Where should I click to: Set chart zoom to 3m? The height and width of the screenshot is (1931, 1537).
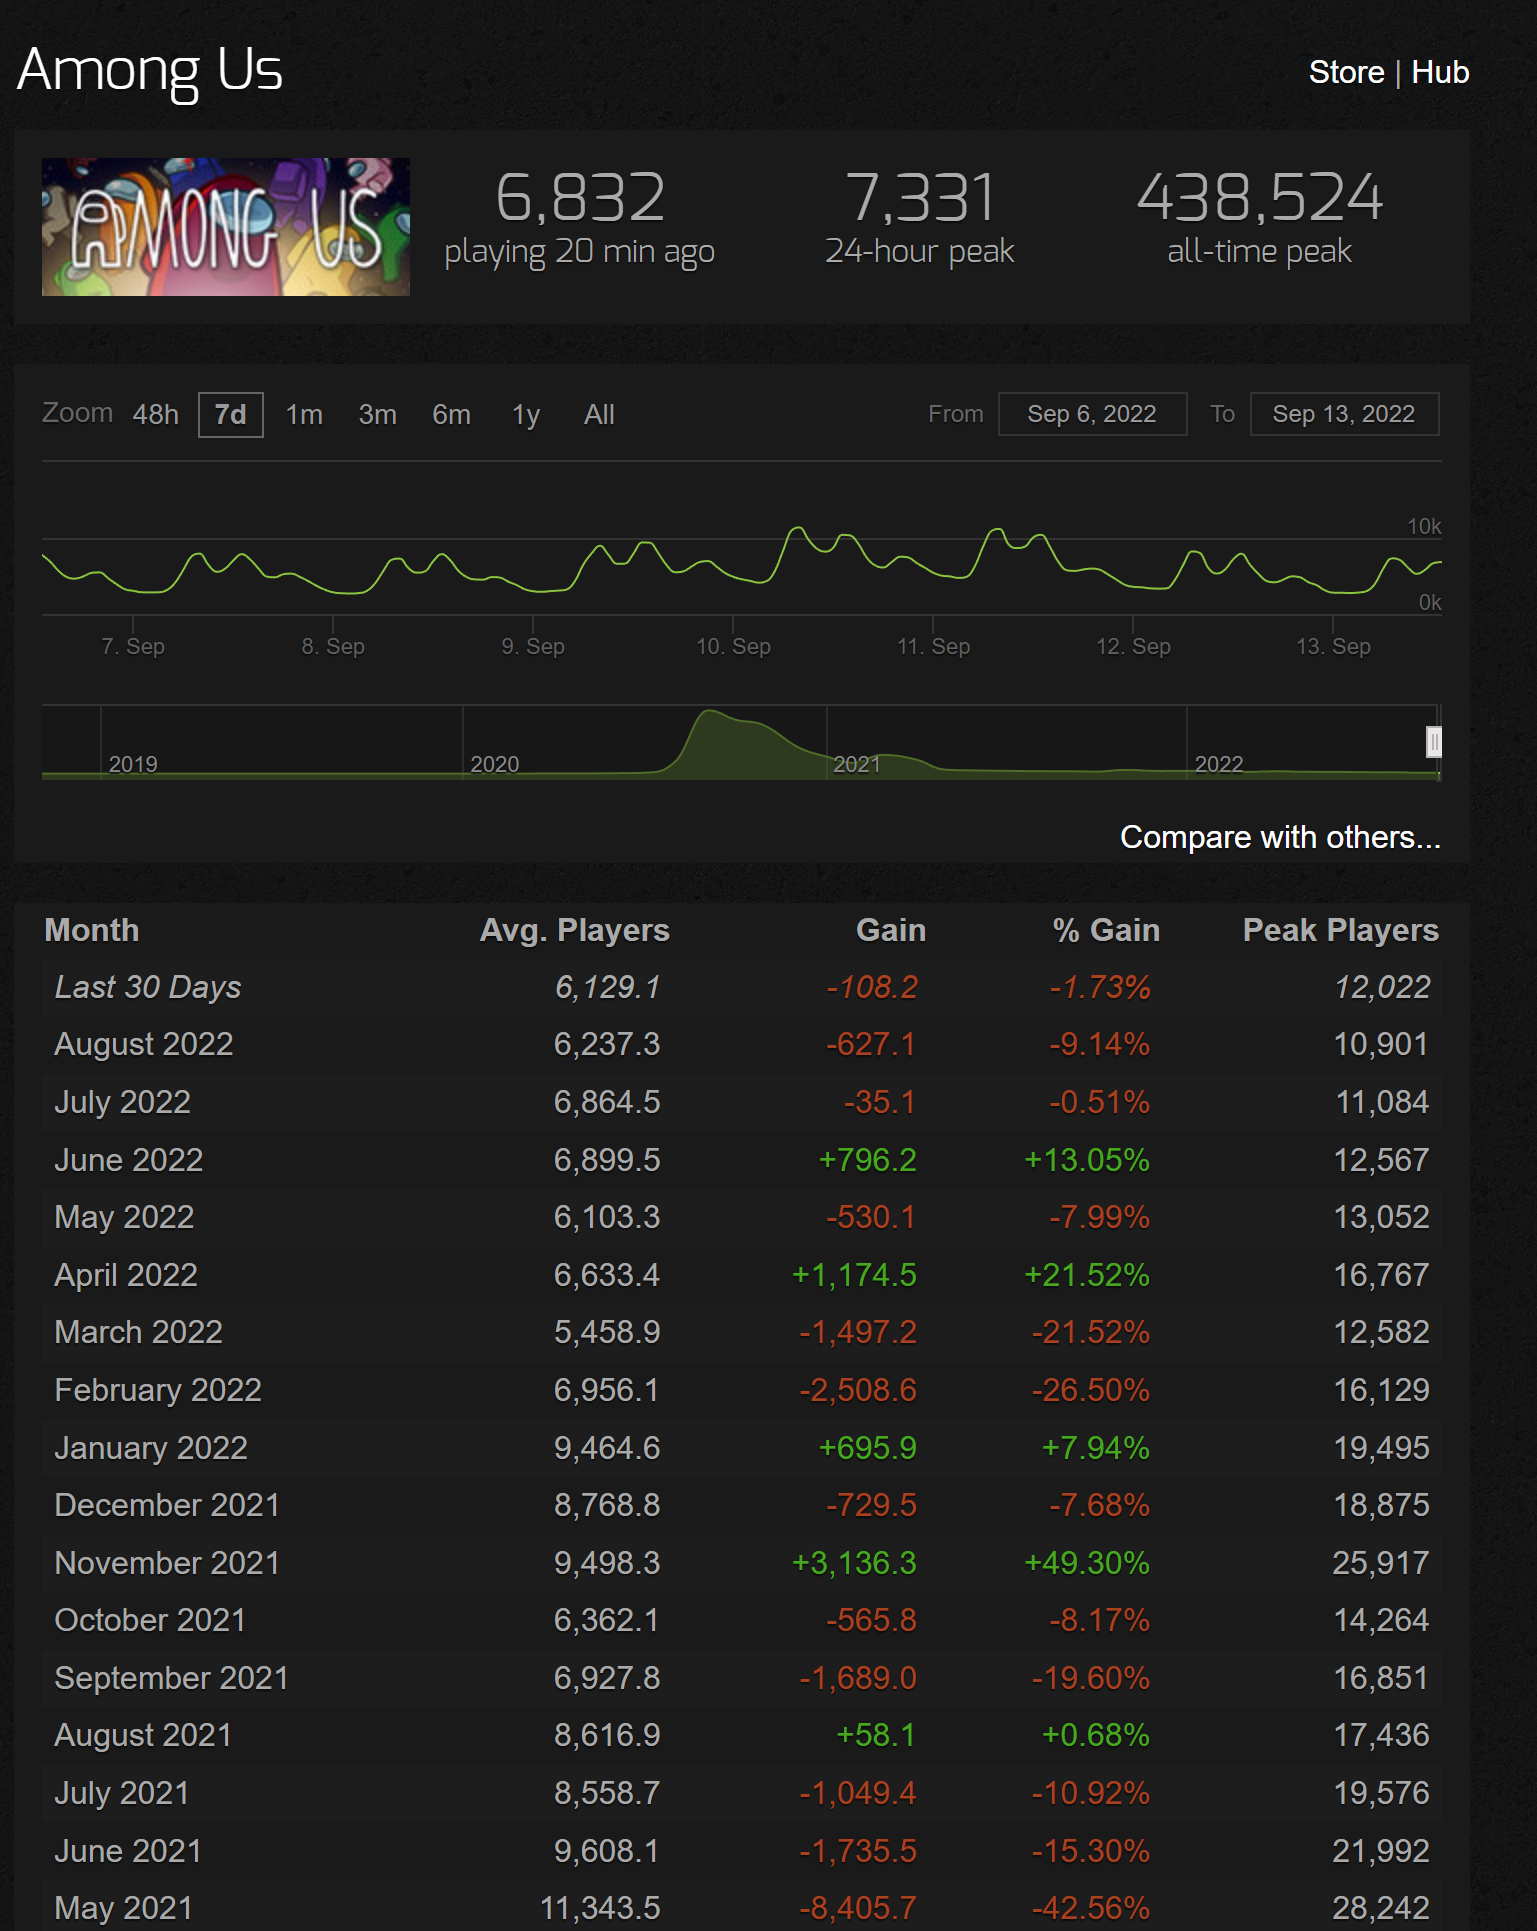point(378,414)
